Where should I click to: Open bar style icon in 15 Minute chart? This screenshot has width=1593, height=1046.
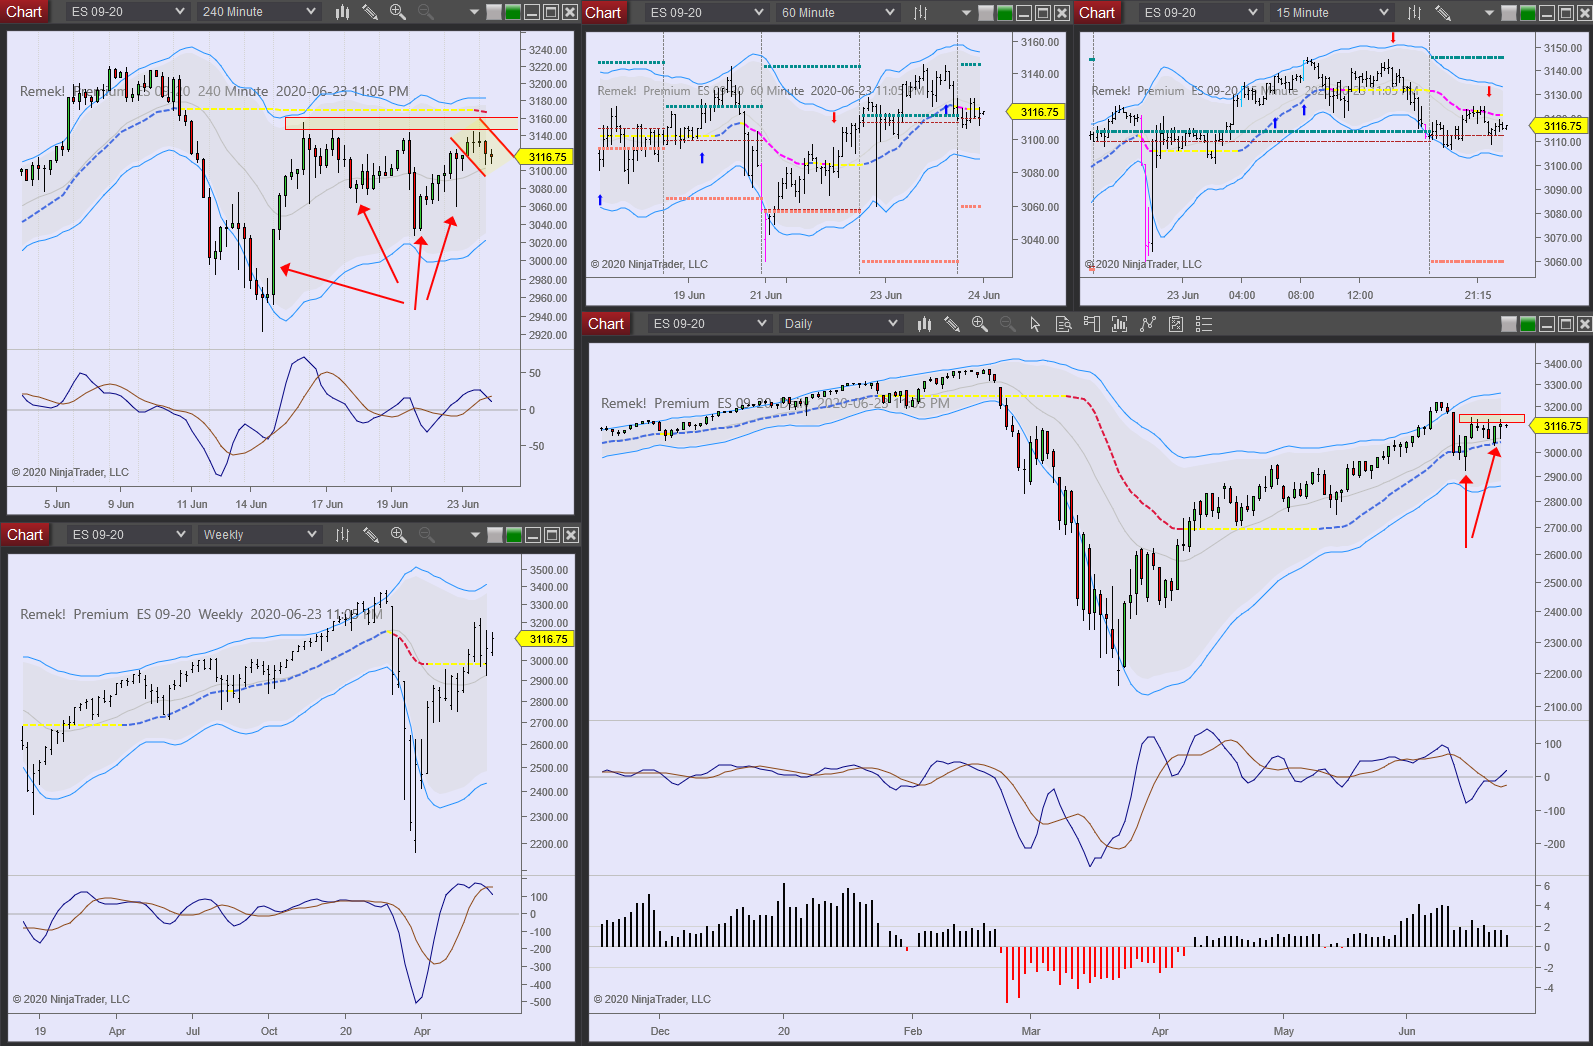tap(1414, 13)
